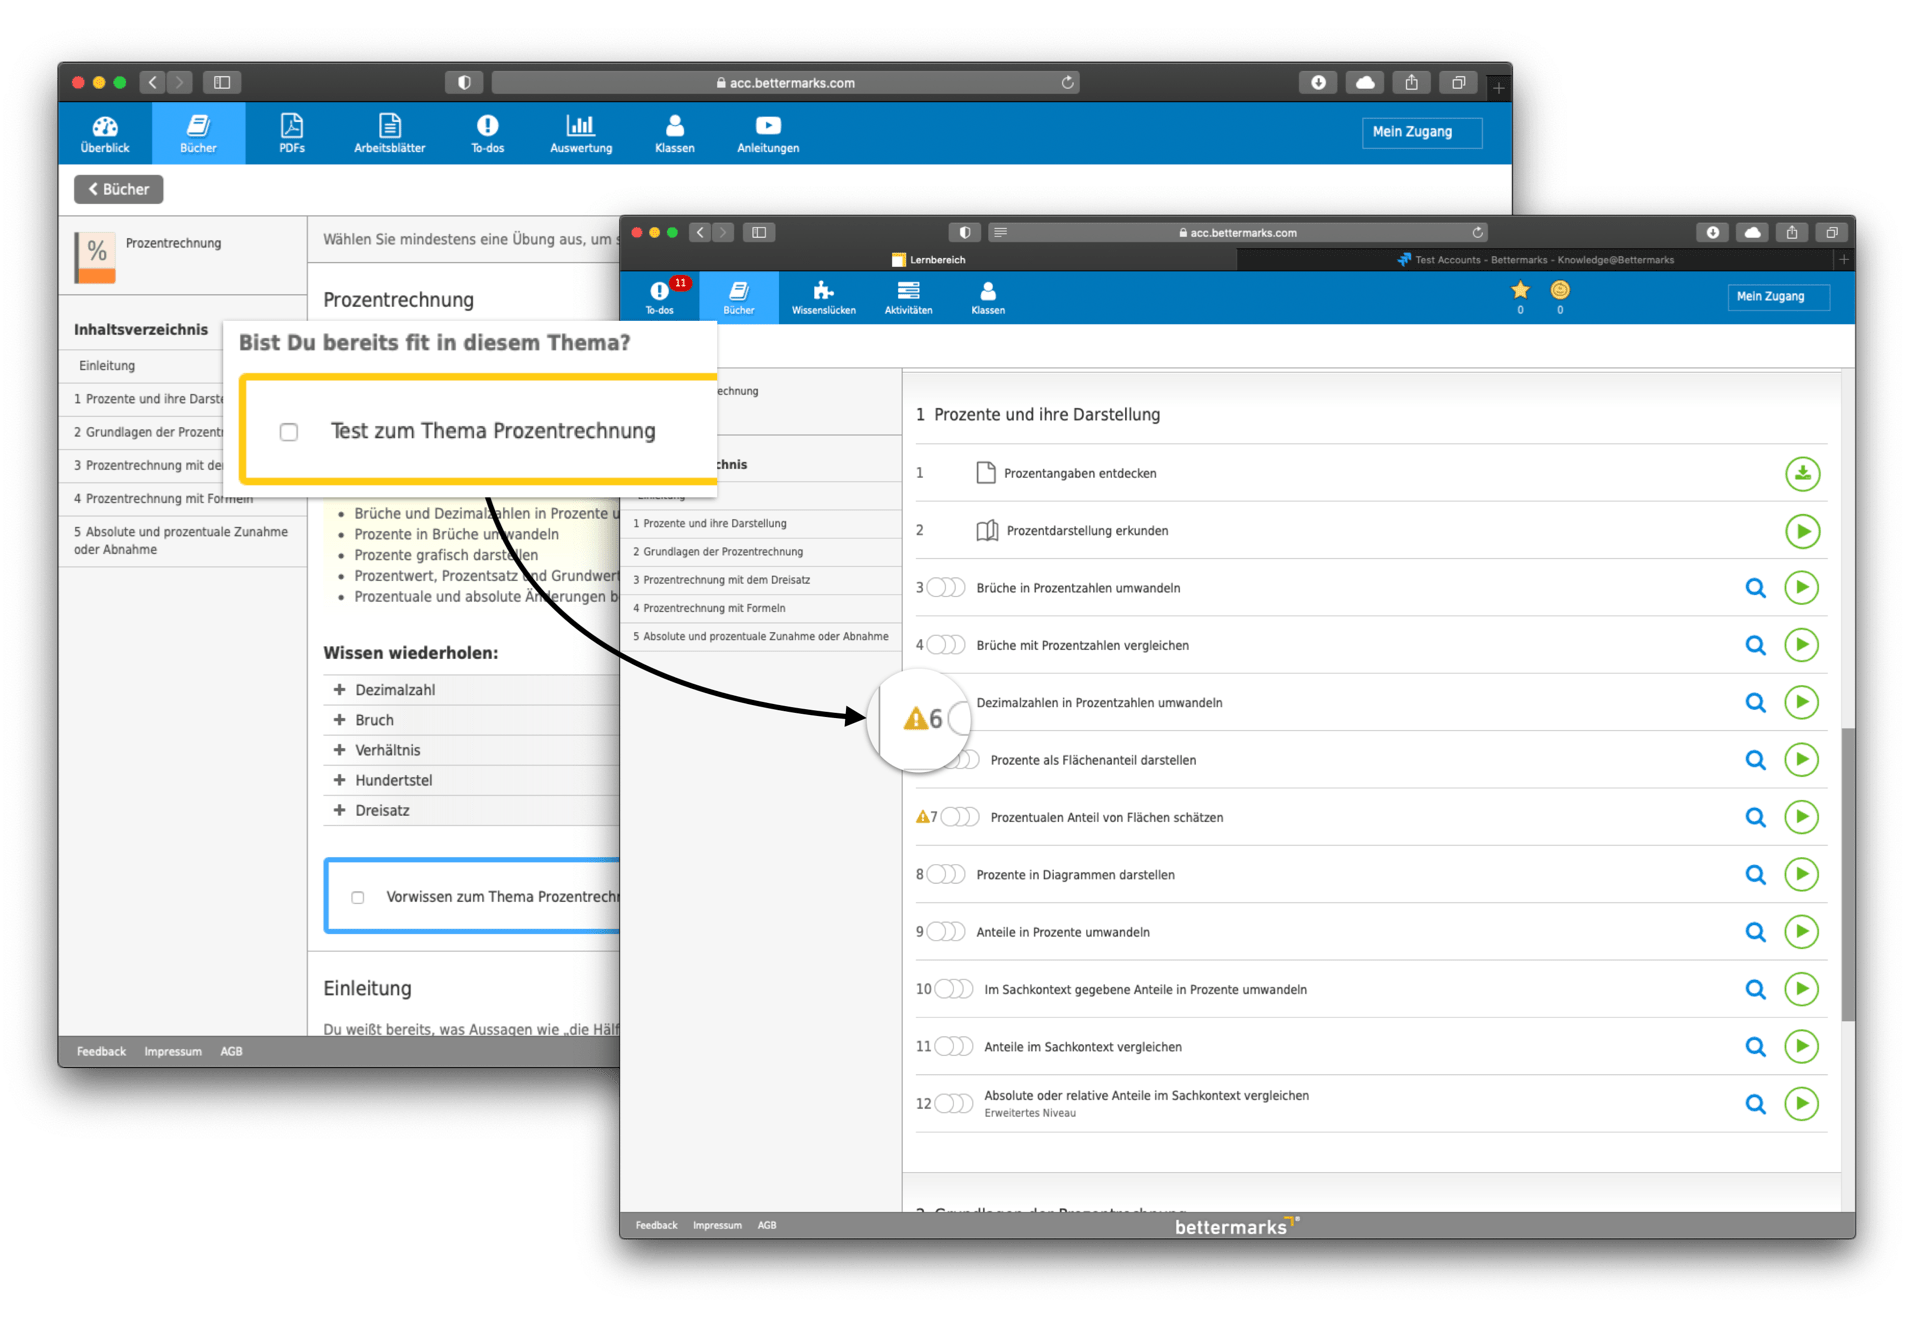The image size is (1905, 1327).
Task: Preview Brüche mit Prozentzahlen vergleichen
Action: pos(1754,644)
